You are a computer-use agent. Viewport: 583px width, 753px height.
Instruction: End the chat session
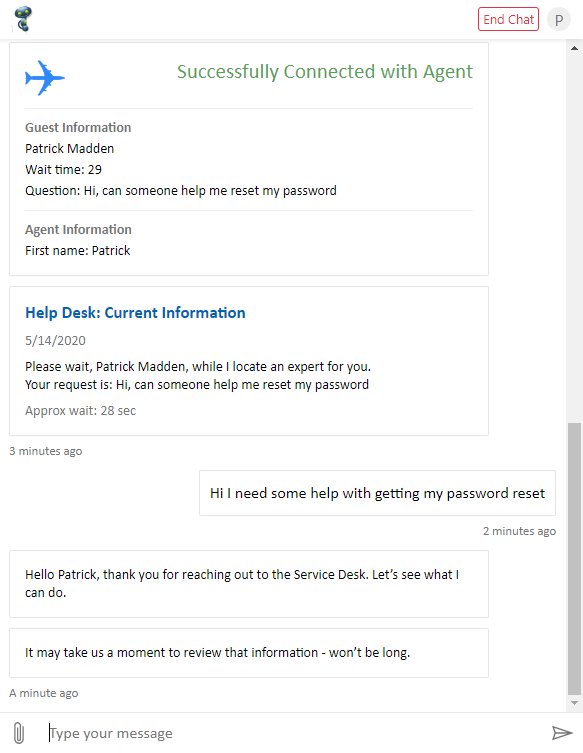pos(508,19)
